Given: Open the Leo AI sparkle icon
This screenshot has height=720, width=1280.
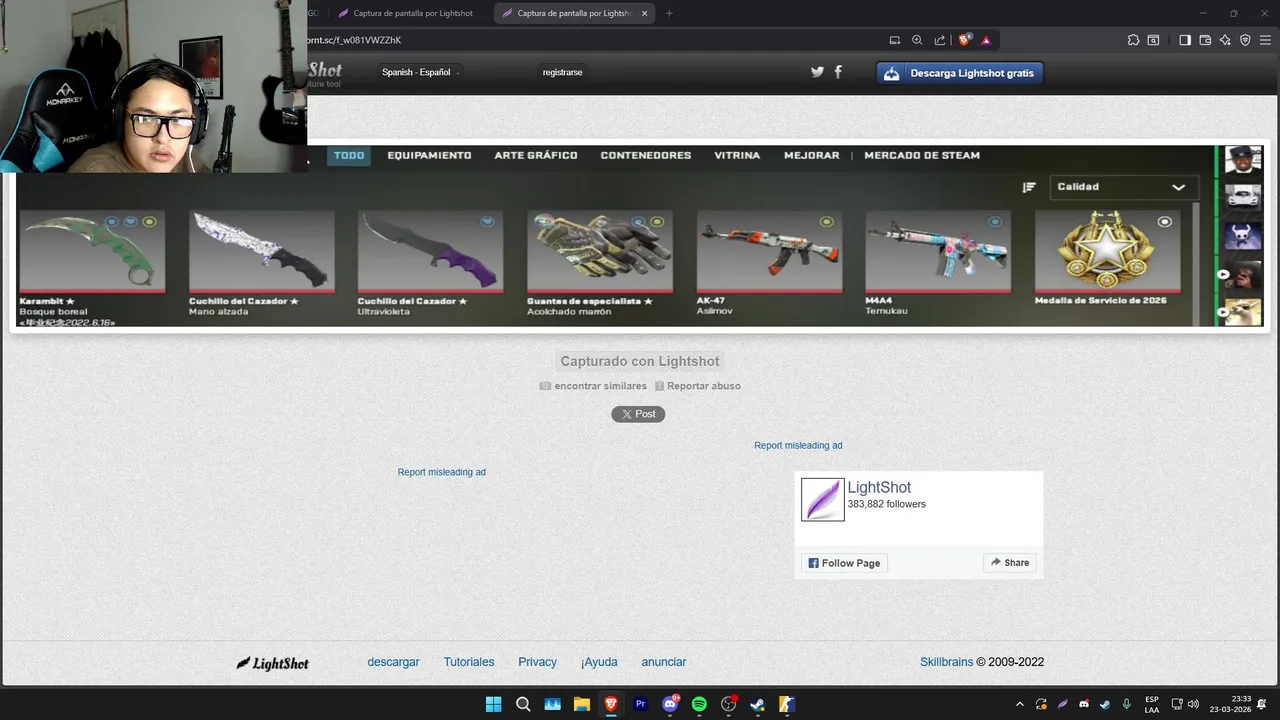Looking at the screenshot, I should (1225, 40).
